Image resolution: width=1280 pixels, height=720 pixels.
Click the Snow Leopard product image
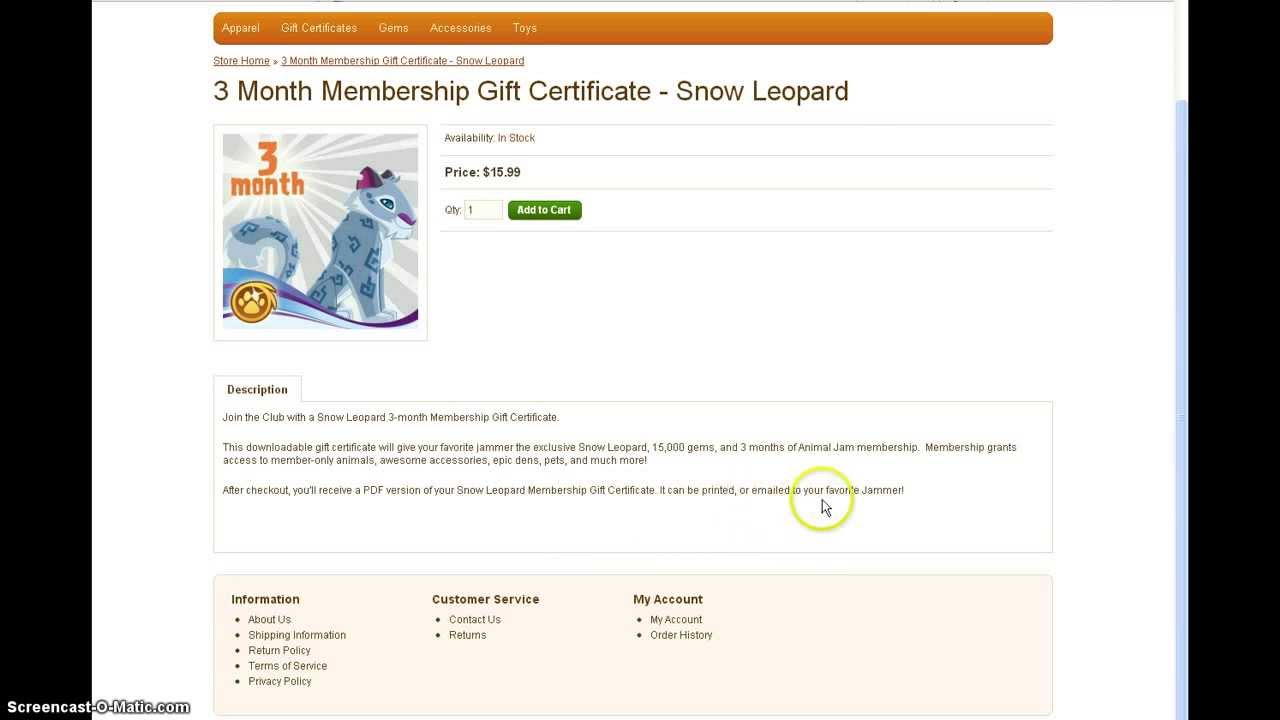(320, 232)
